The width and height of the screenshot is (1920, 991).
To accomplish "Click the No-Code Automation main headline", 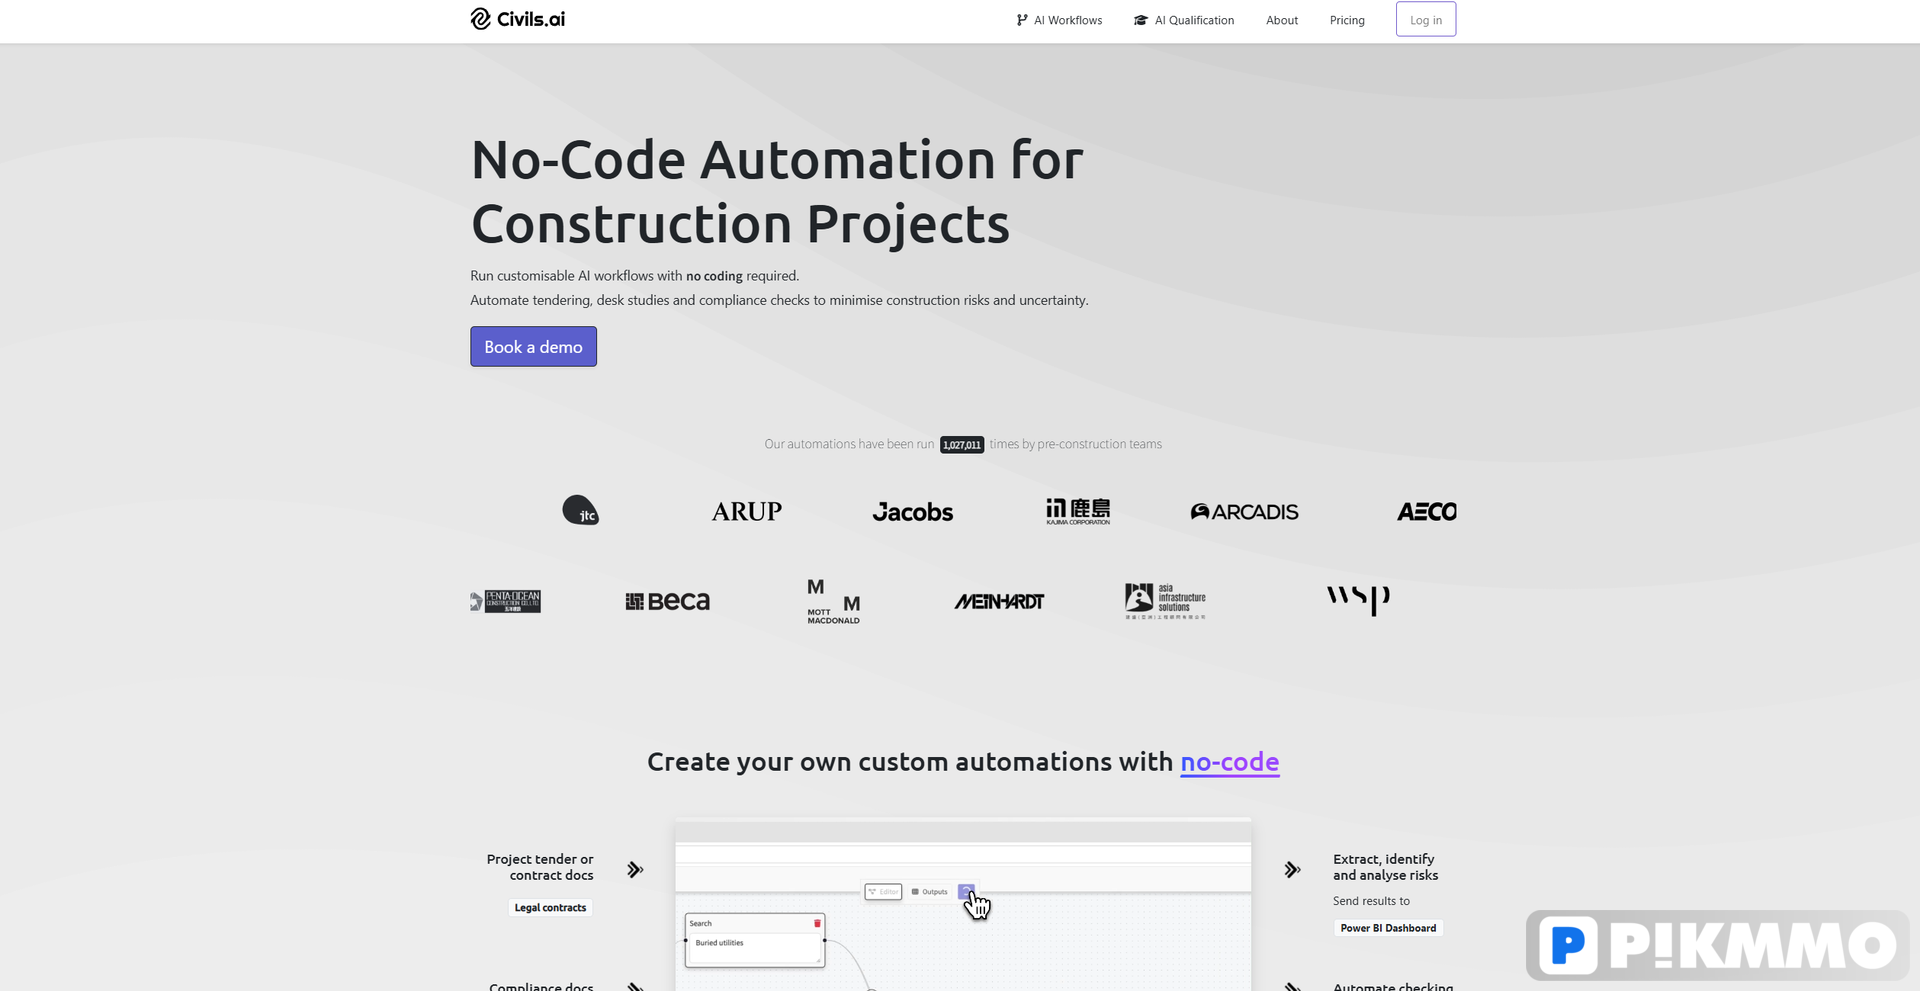I will (x=777, y=191).
